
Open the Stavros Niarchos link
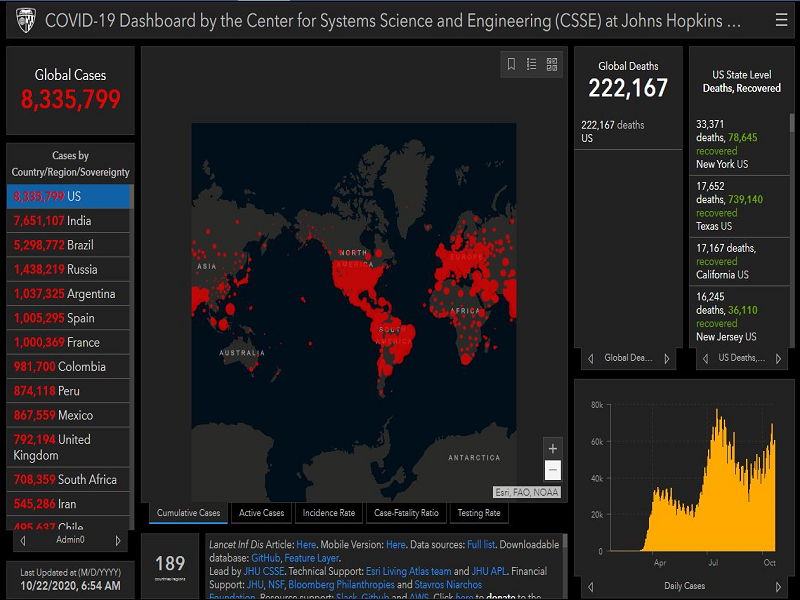448,585
